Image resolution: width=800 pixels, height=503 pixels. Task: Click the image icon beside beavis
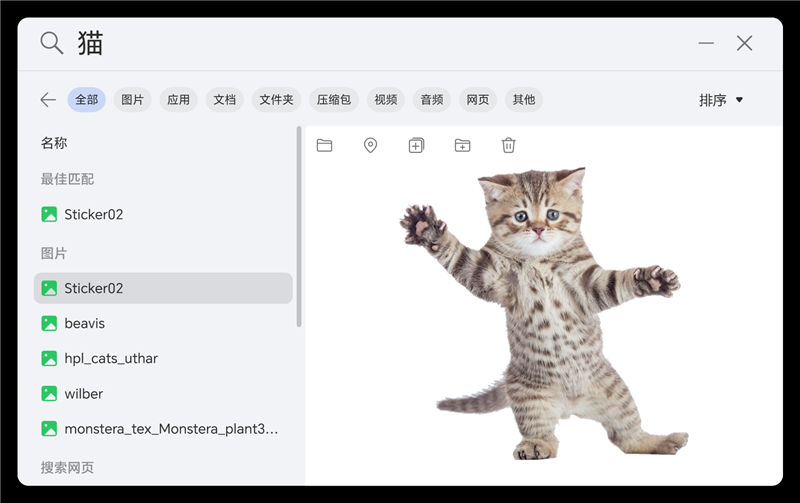tap(49, 323)
